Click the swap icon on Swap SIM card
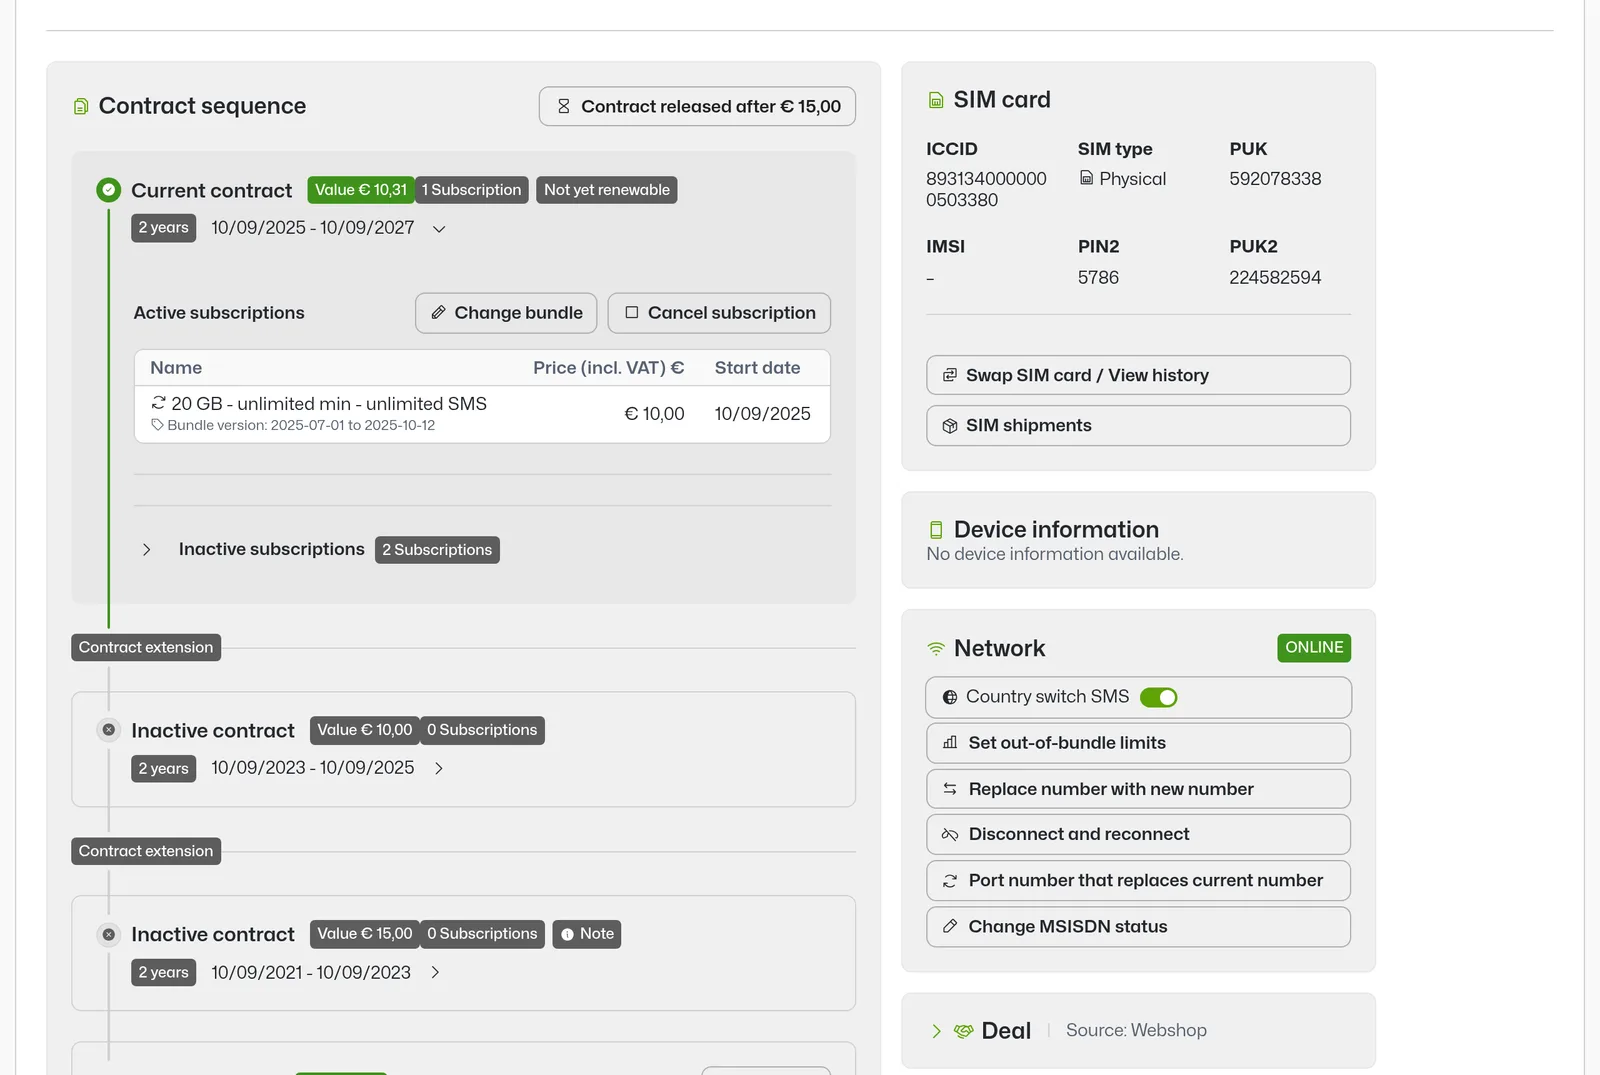1600x1075 pixels. 950,375
